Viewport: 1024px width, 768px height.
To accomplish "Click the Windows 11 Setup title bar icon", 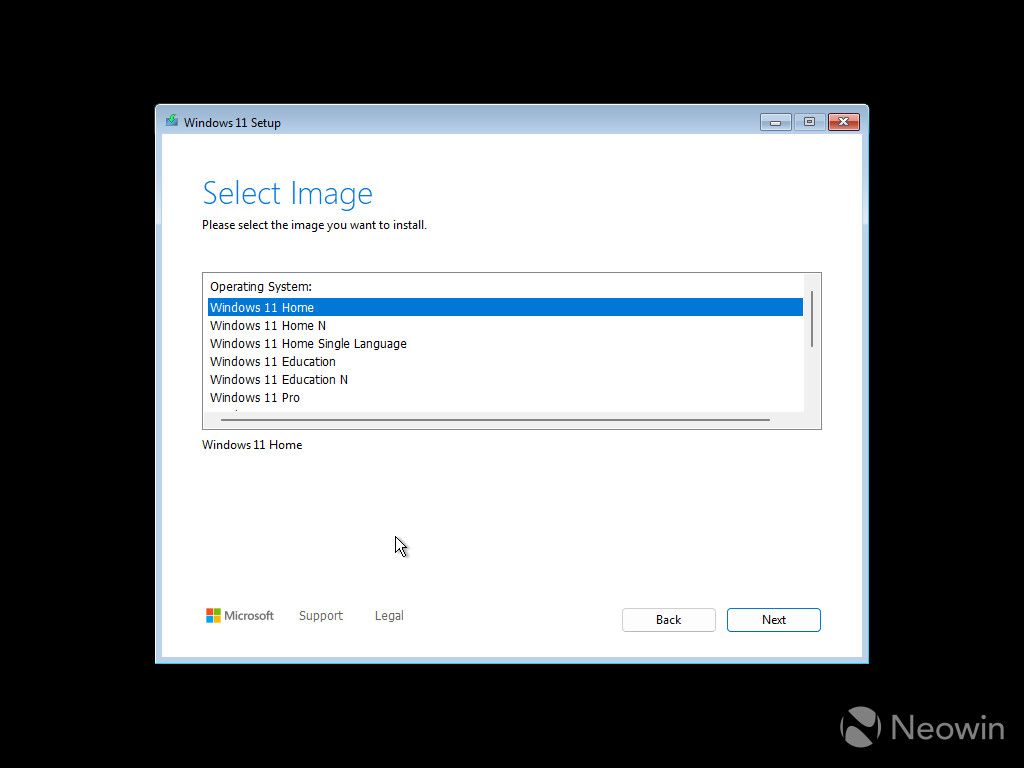I will pyautogui.click(x=172, y=121).
